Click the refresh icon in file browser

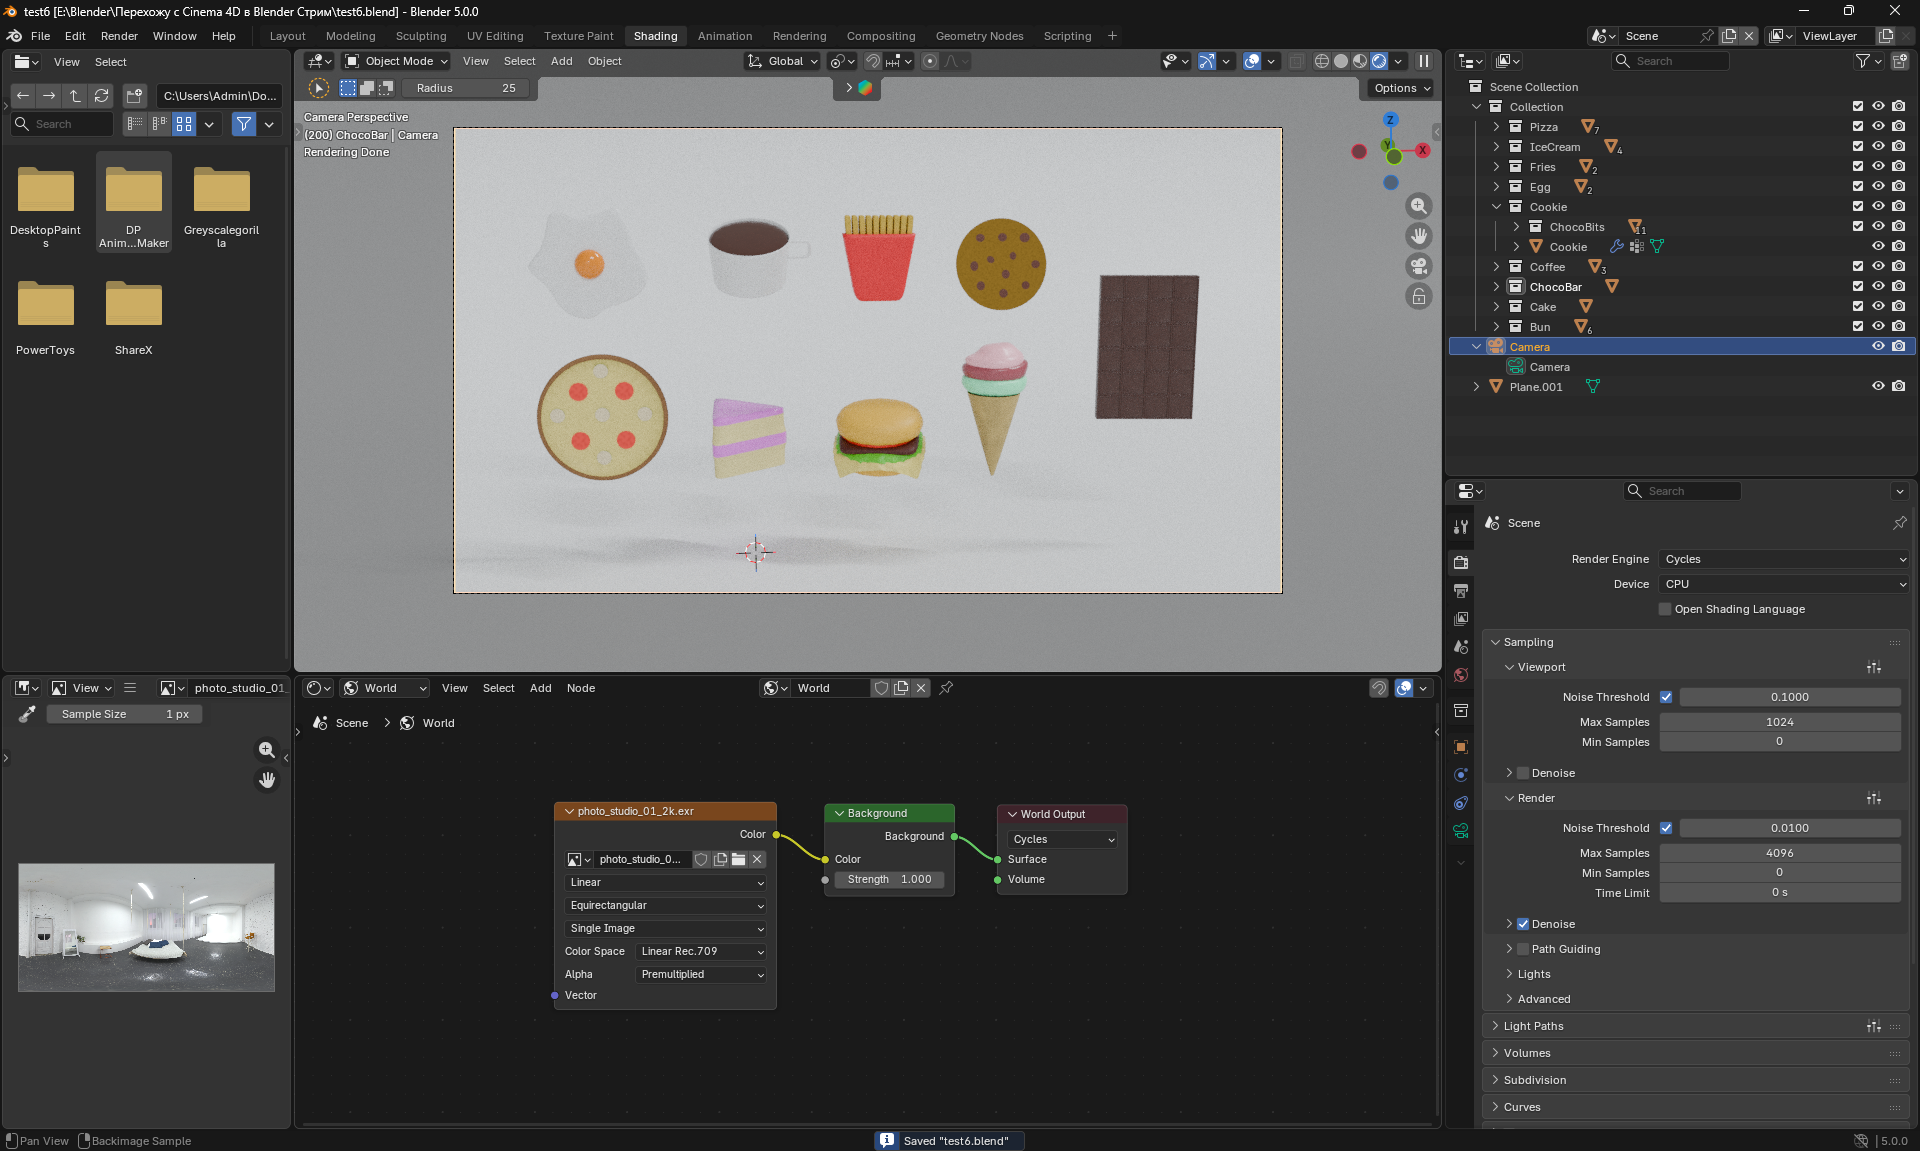tap(101, 96)
